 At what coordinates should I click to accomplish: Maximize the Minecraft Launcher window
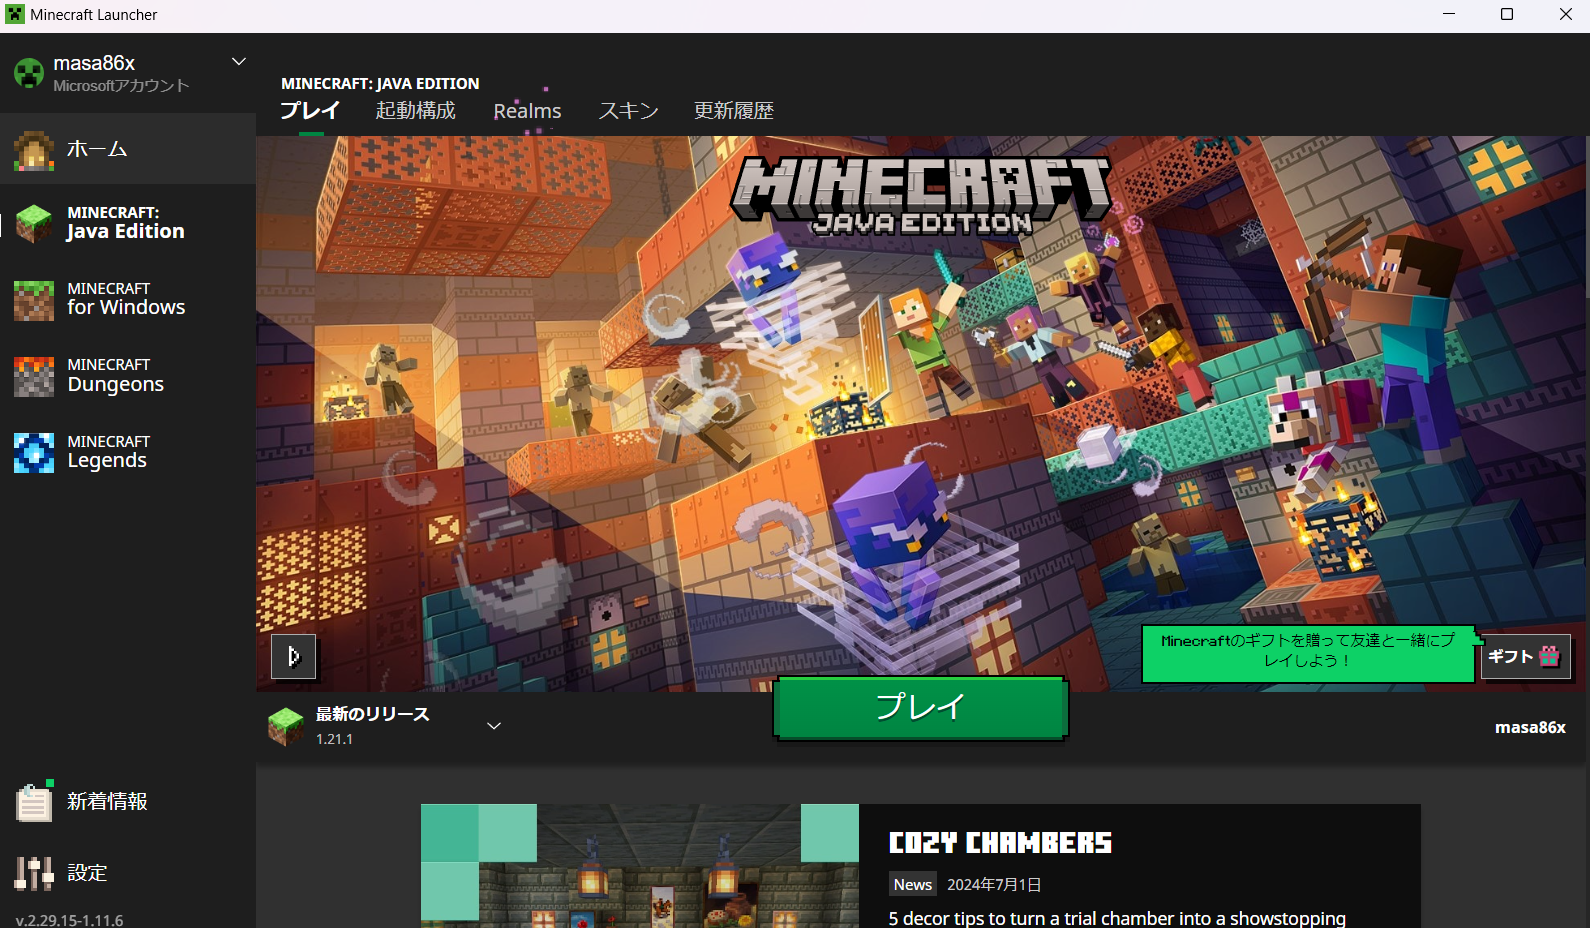1507,14
